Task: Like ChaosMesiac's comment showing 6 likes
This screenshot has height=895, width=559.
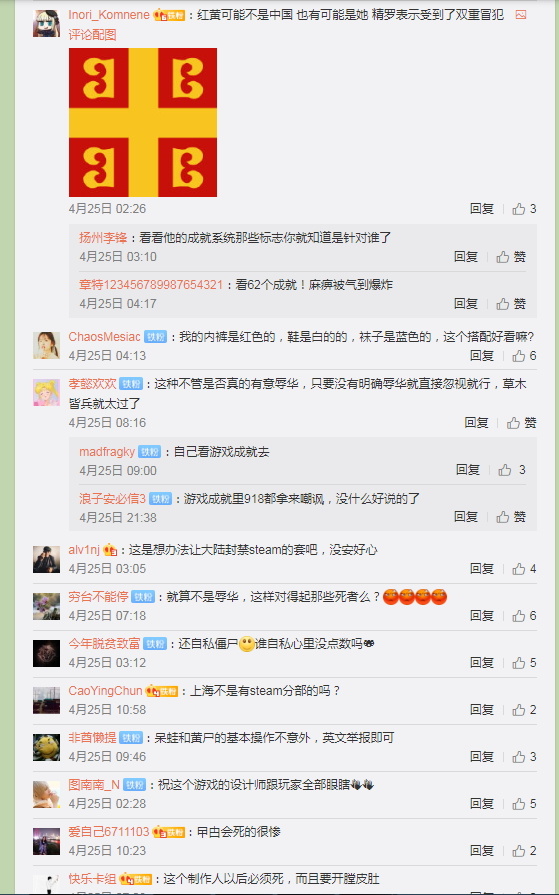Action: point(518,356)
